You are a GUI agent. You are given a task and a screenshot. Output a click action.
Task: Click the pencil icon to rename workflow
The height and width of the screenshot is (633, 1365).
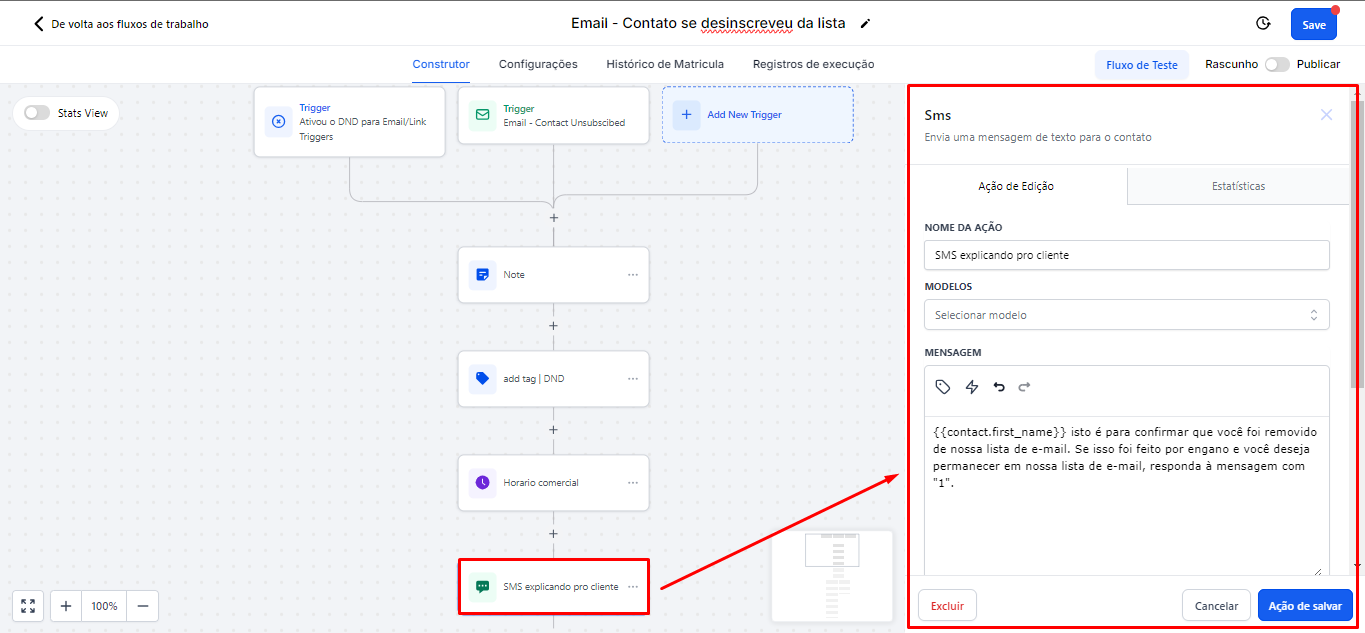point(865,23)
